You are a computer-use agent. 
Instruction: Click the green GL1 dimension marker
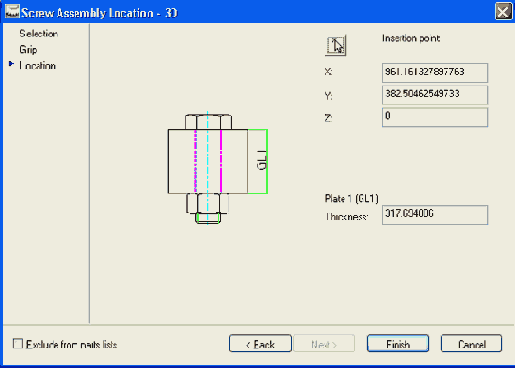258,161
